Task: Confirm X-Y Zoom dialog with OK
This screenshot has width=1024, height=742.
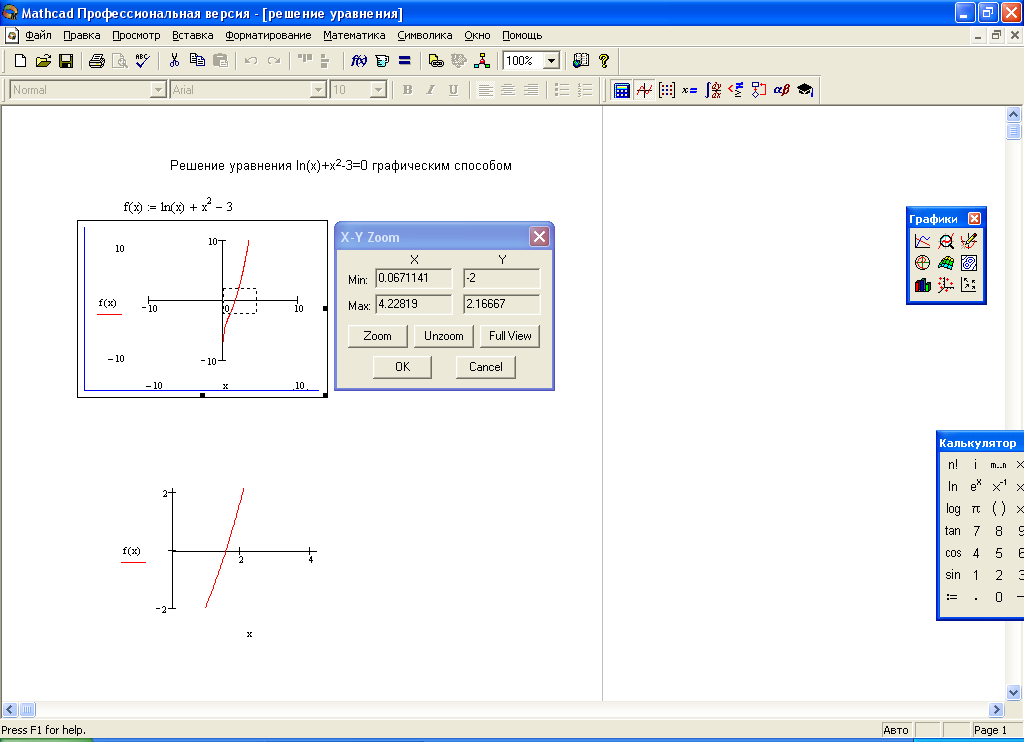Action: click(x=402, y=367)
